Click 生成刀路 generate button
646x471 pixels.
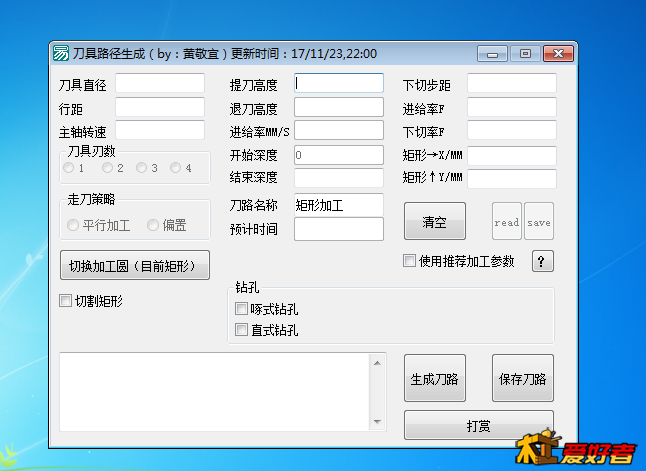point(435,378)
